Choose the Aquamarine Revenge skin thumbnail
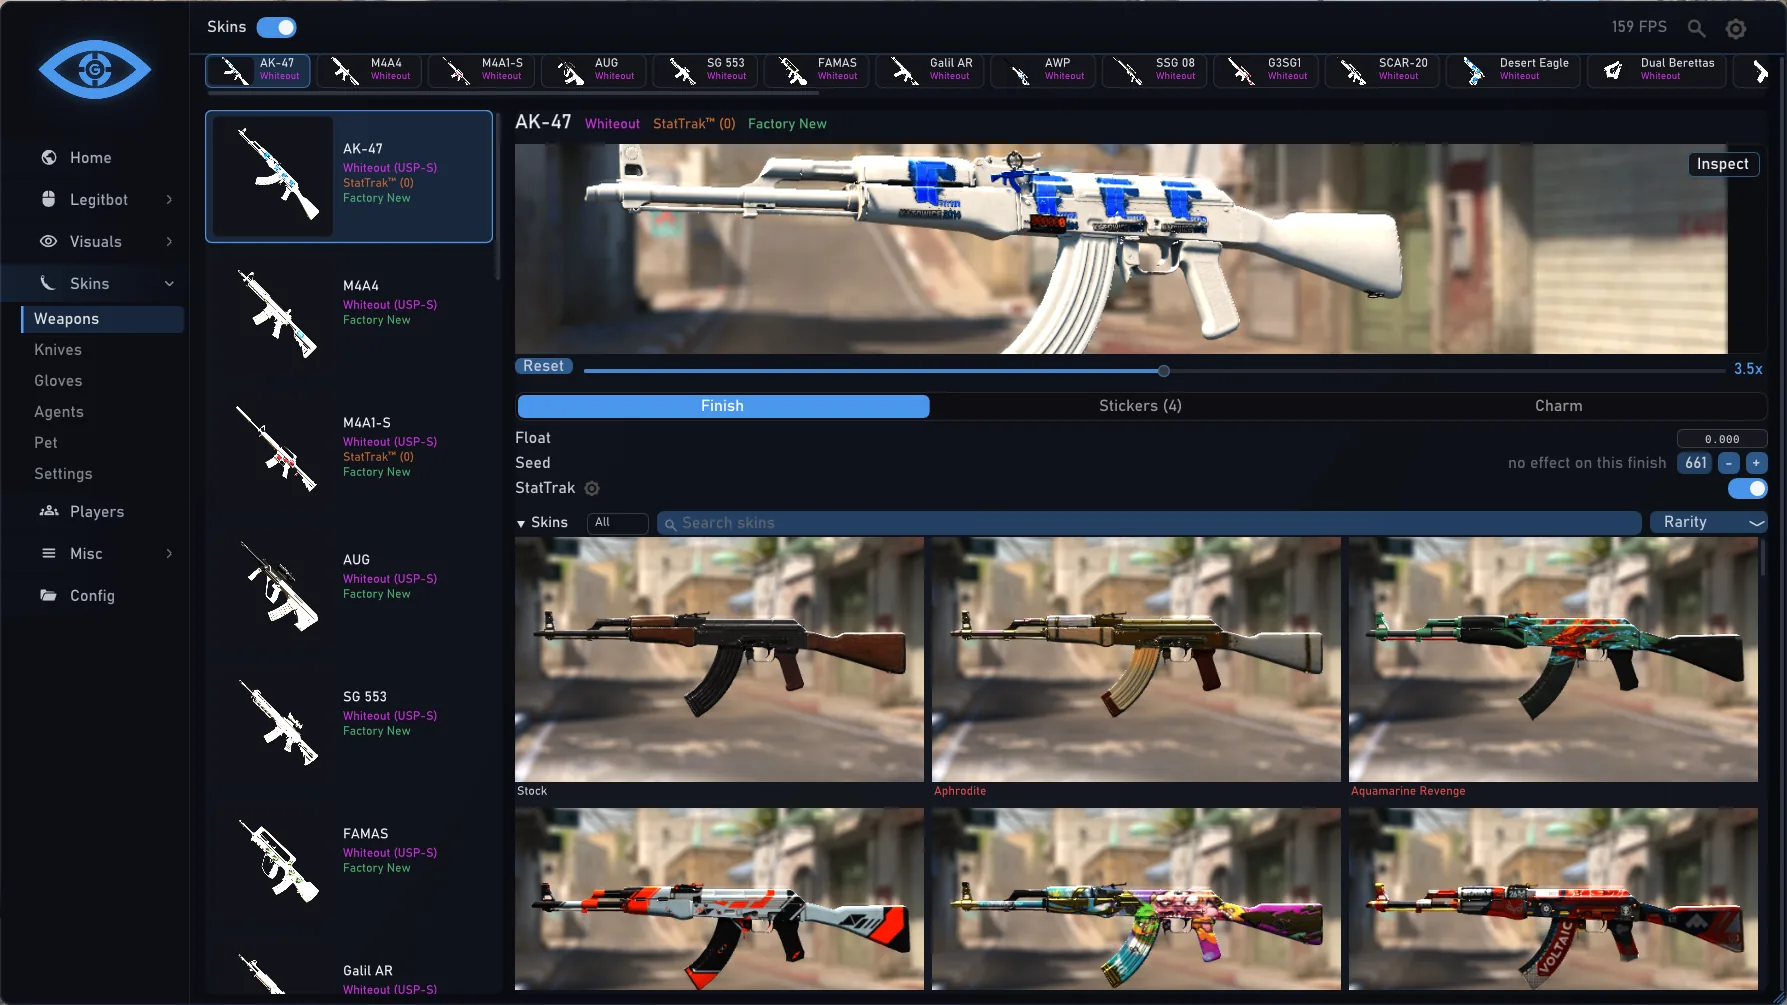This screenshot has height=1005, width=1787. (x=1553, y=659)
